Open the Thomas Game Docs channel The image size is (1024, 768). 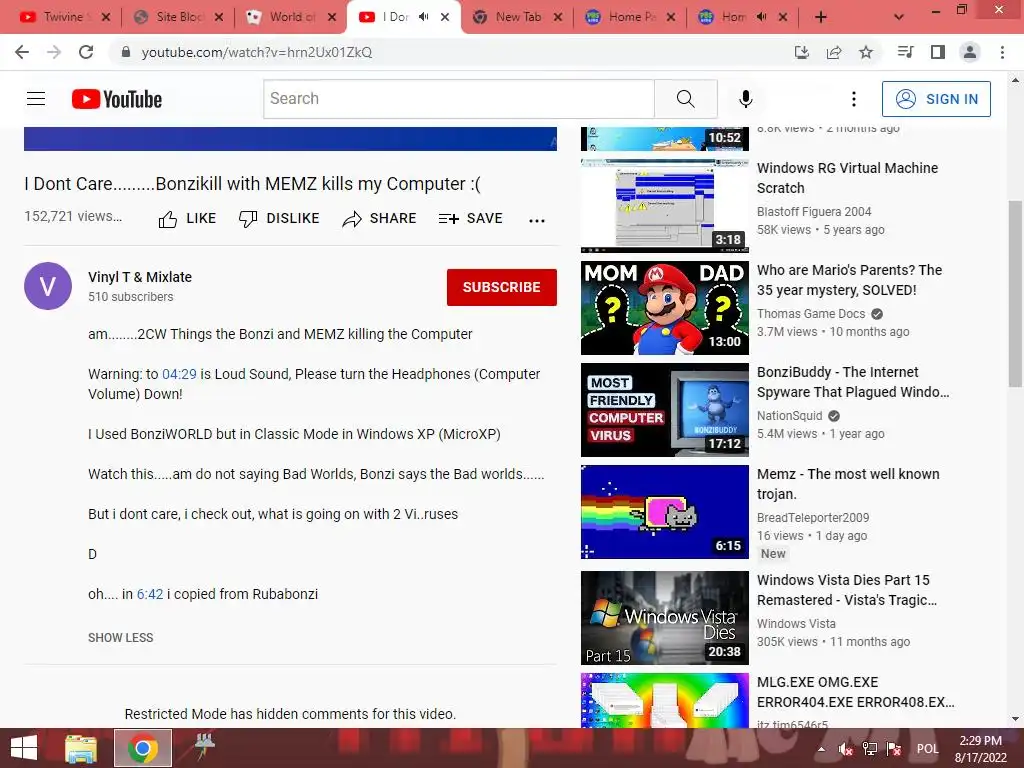tap(810, 313)
